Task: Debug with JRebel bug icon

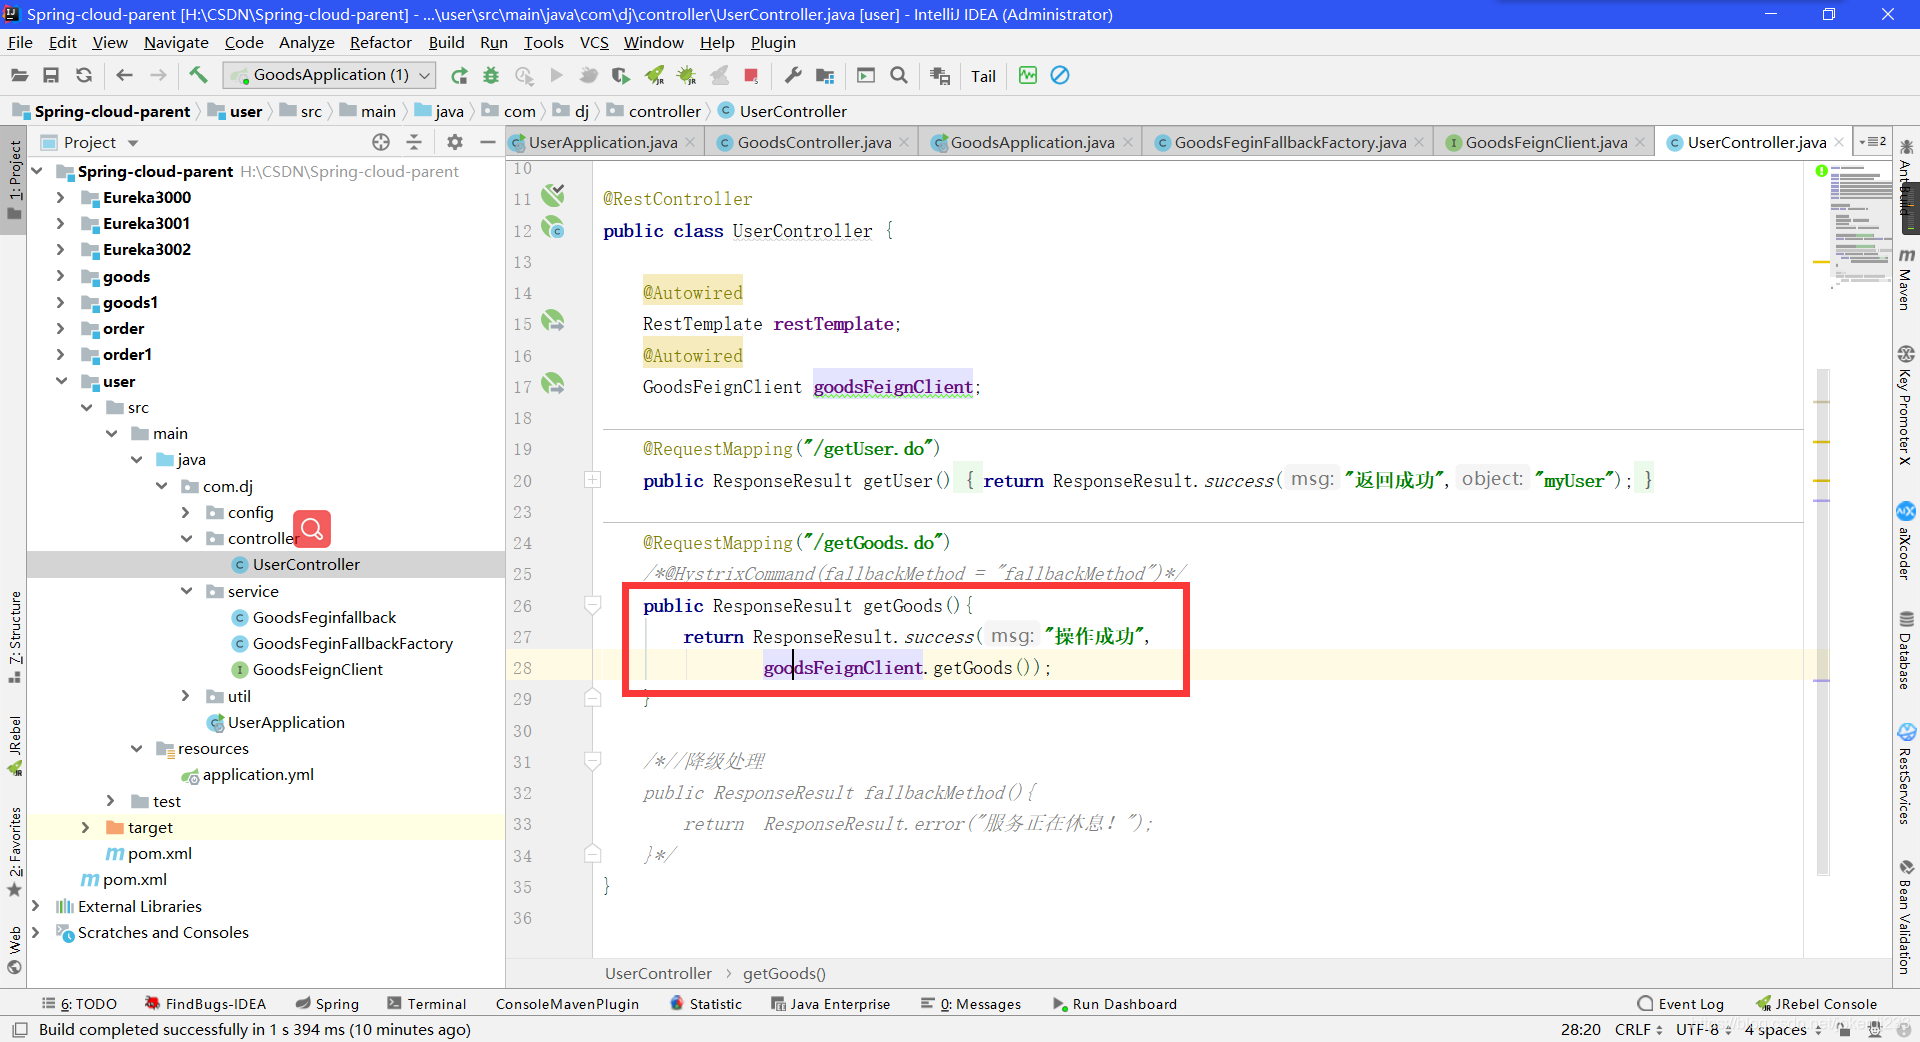Action: (686, 75)
